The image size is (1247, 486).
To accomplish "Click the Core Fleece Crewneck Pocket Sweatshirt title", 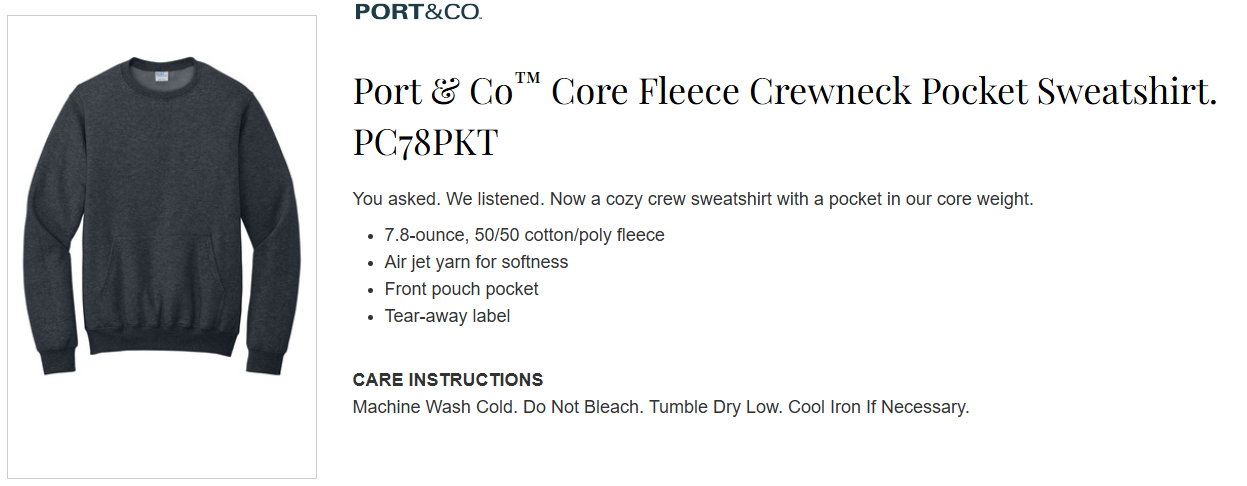I will click(784, 92).
